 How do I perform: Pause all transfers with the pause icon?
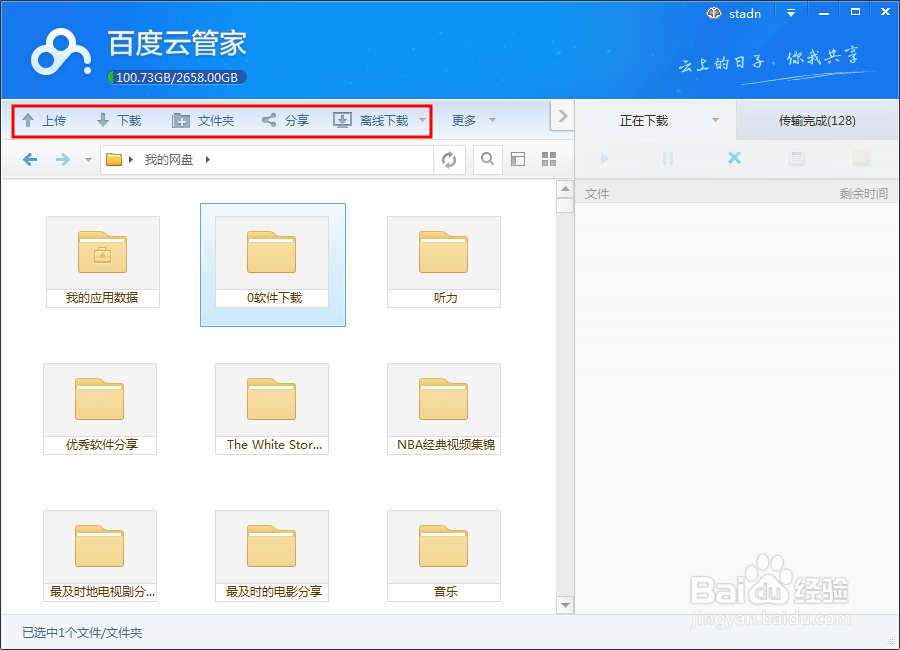point(666,158)
